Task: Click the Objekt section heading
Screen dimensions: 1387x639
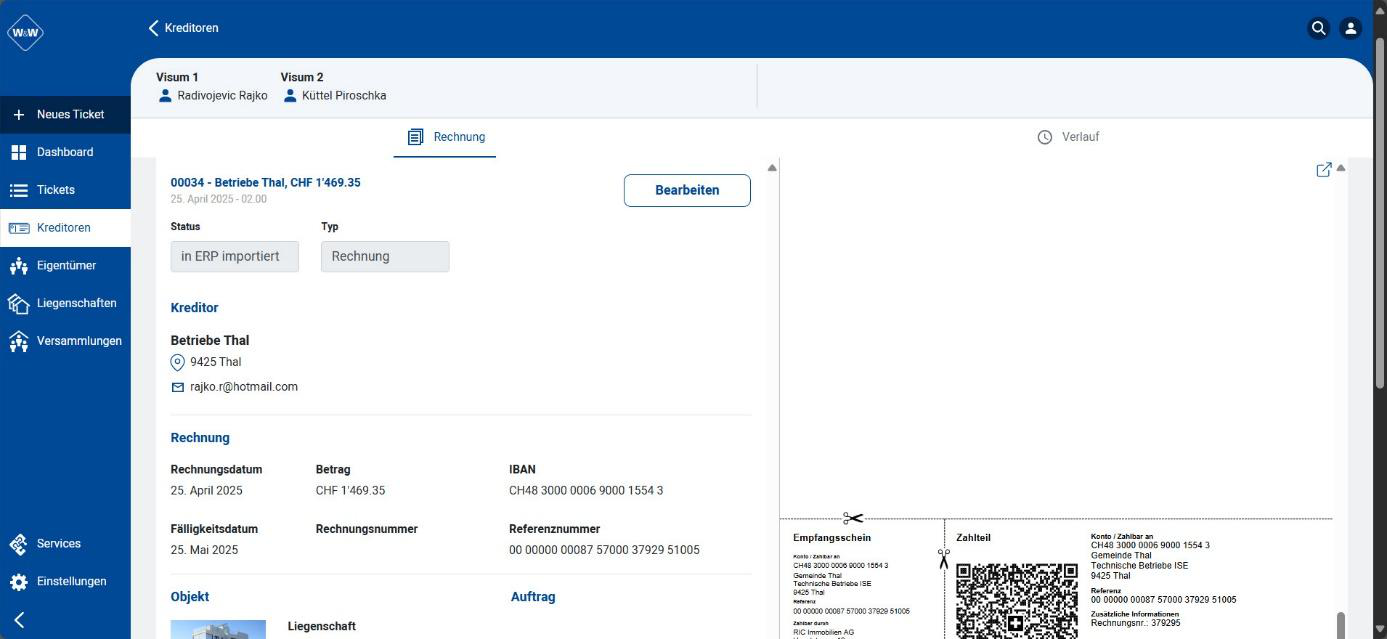Action: tap(190, 597)
